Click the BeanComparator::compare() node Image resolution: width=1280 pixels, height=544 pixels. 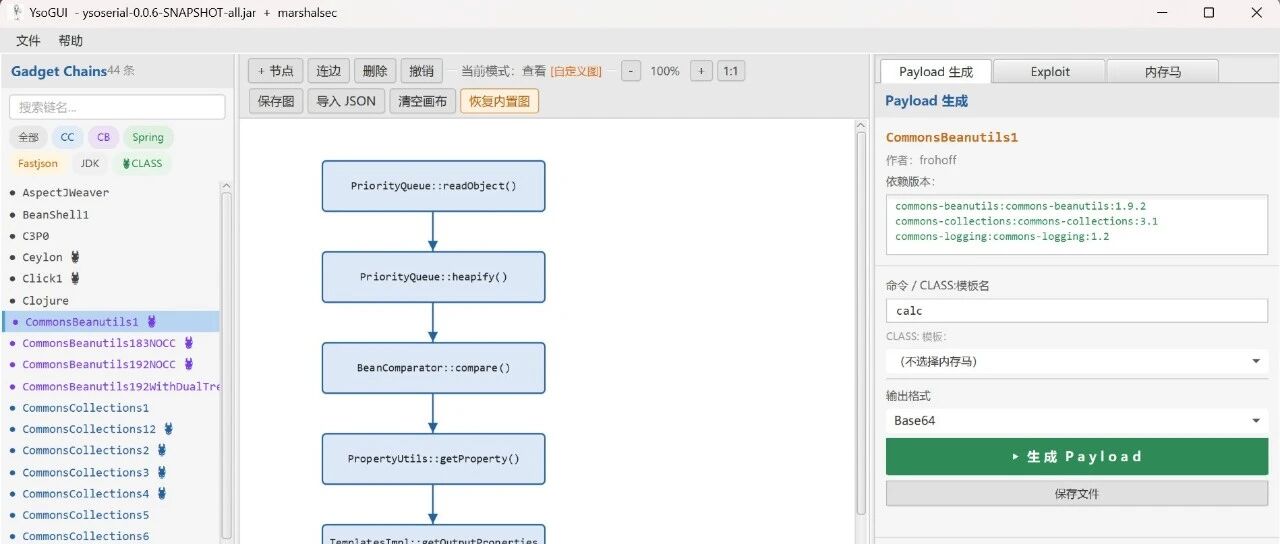coord(433,368)
